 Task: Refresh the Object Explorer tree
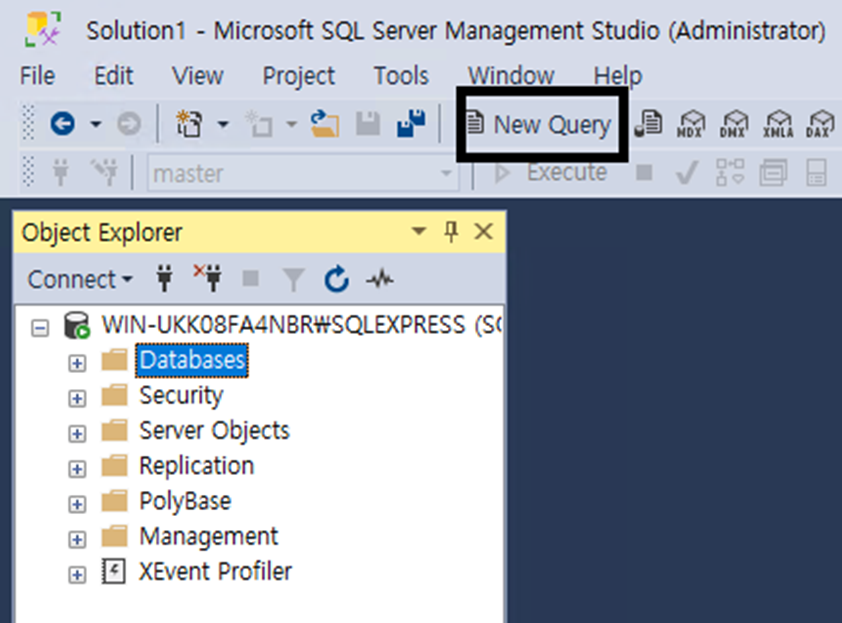pos(337,279)
